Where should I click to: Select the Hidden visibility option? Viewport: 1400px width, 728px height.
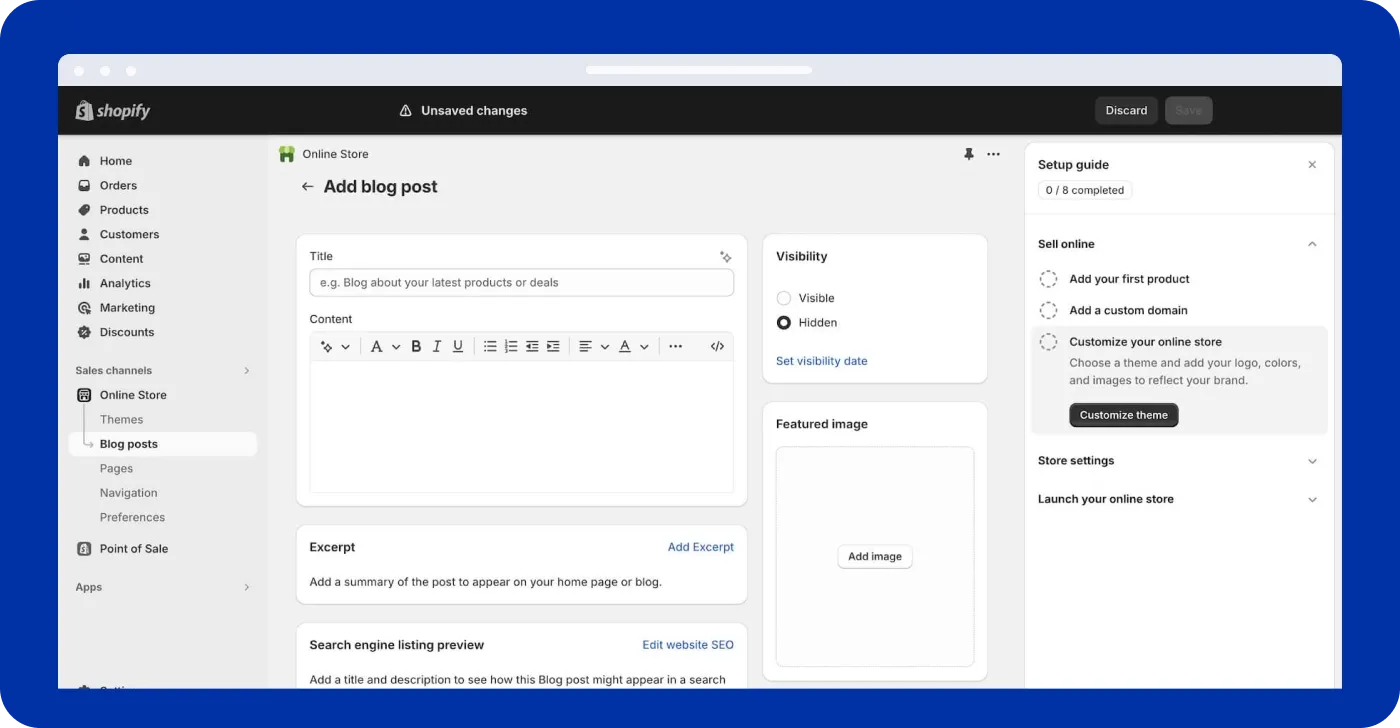[784, 323]
